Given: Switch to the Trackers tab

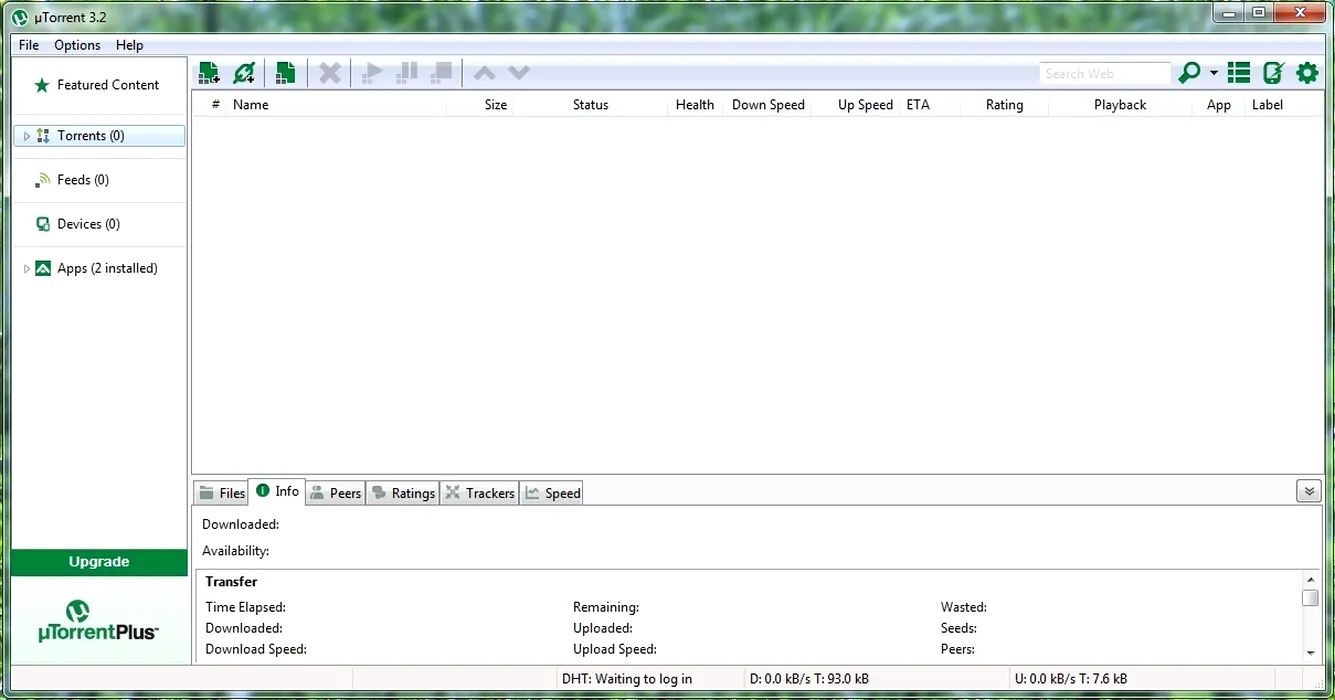Looking at the screenshot, I should pyautogui.click(x=480, y=493).
